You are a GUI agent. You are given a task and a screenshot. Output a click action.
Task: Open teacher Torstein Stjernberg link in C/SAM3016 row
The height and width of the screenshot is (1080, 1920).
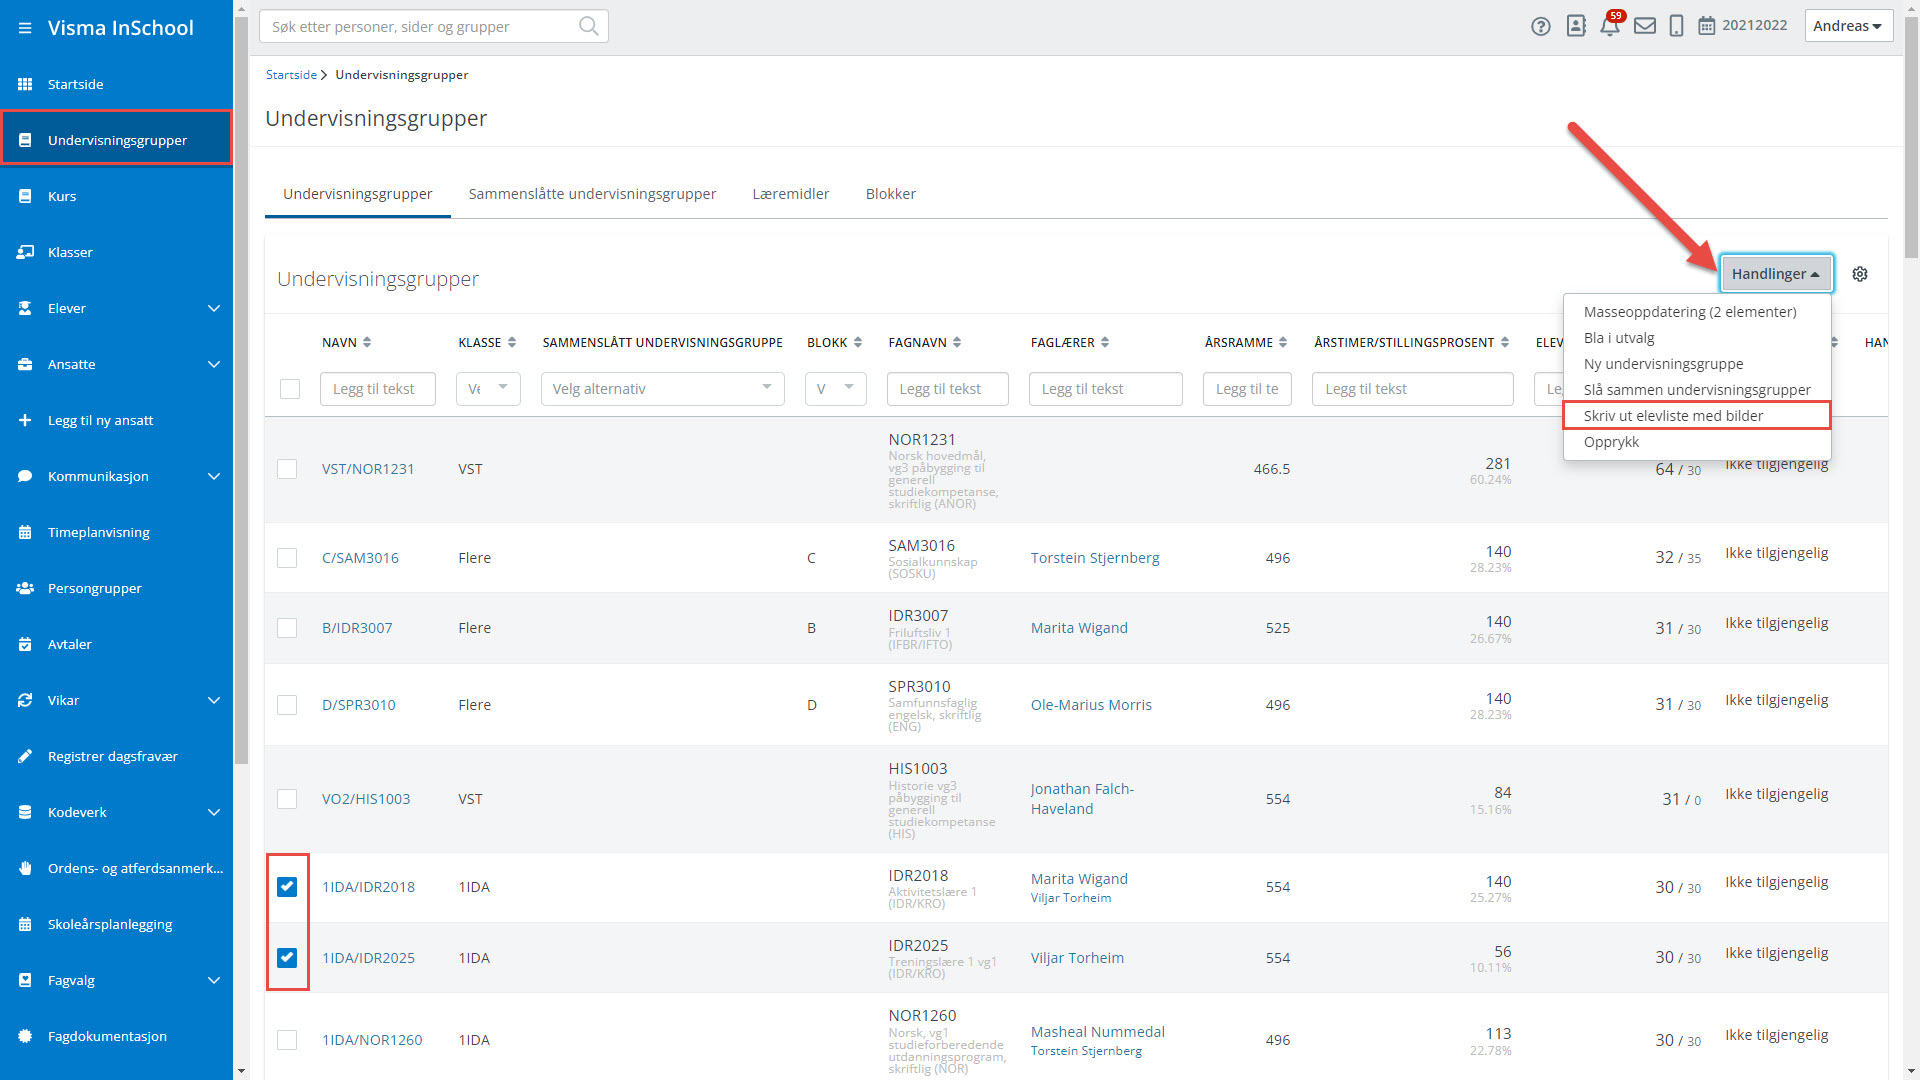(x=1095, y=558)
